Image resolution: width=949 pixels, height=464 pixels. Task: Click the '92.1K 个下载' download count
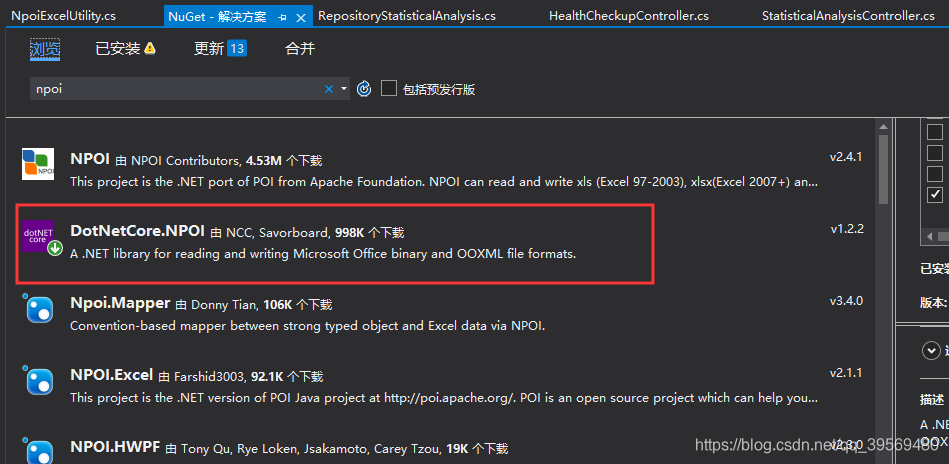(x=287, y=377)
